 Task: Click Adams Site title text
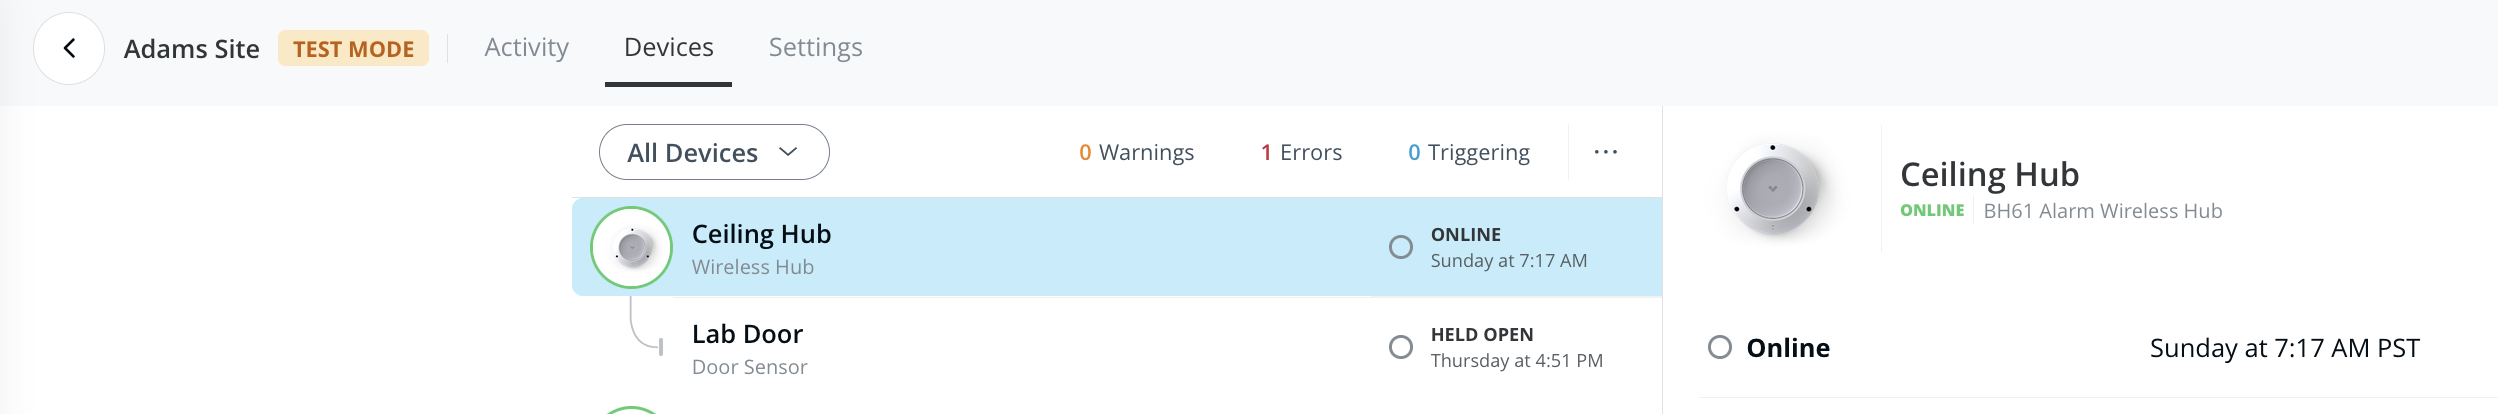point(191,49)
